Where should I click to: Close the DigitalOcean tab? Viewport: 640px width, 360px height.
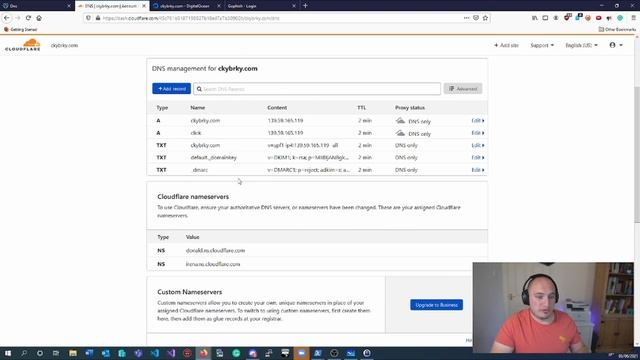click(219, 6)
